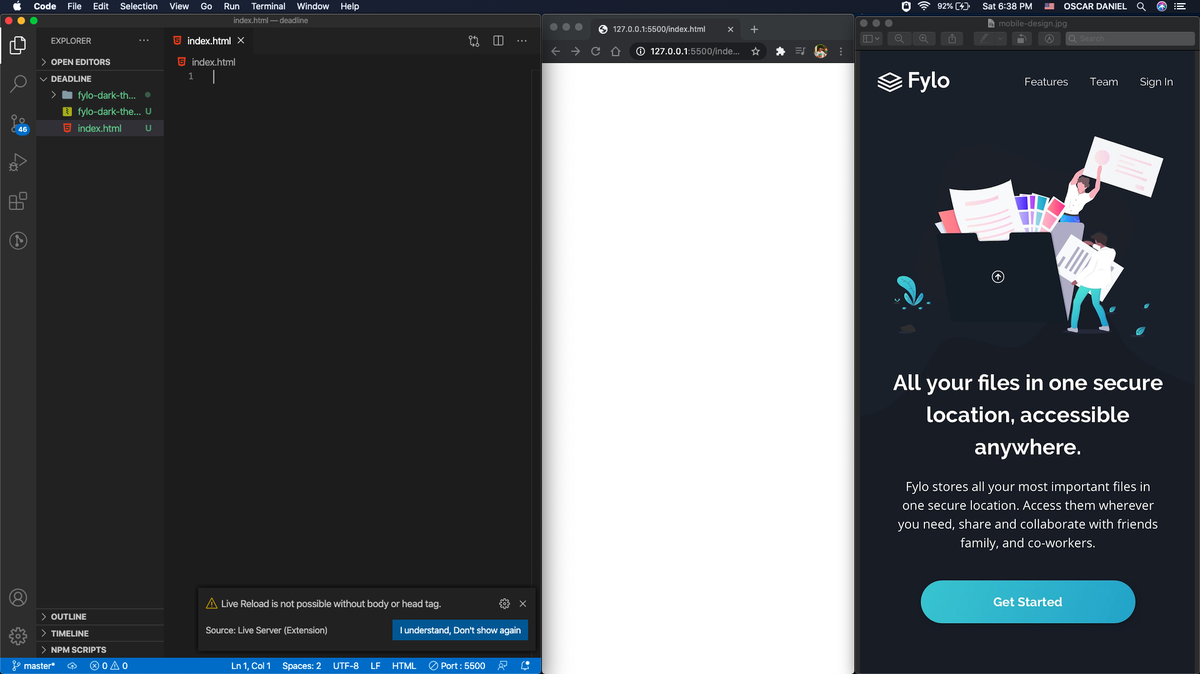Image resolution: width=1200 pixels, height=674 pixels.
Task: Open the Run and Debug view
Action: (x=18, y=163)
